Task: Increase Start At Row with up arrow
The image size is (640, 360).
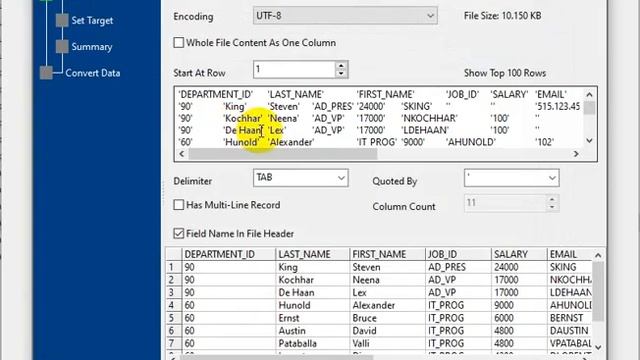Action: coord(341,65)
